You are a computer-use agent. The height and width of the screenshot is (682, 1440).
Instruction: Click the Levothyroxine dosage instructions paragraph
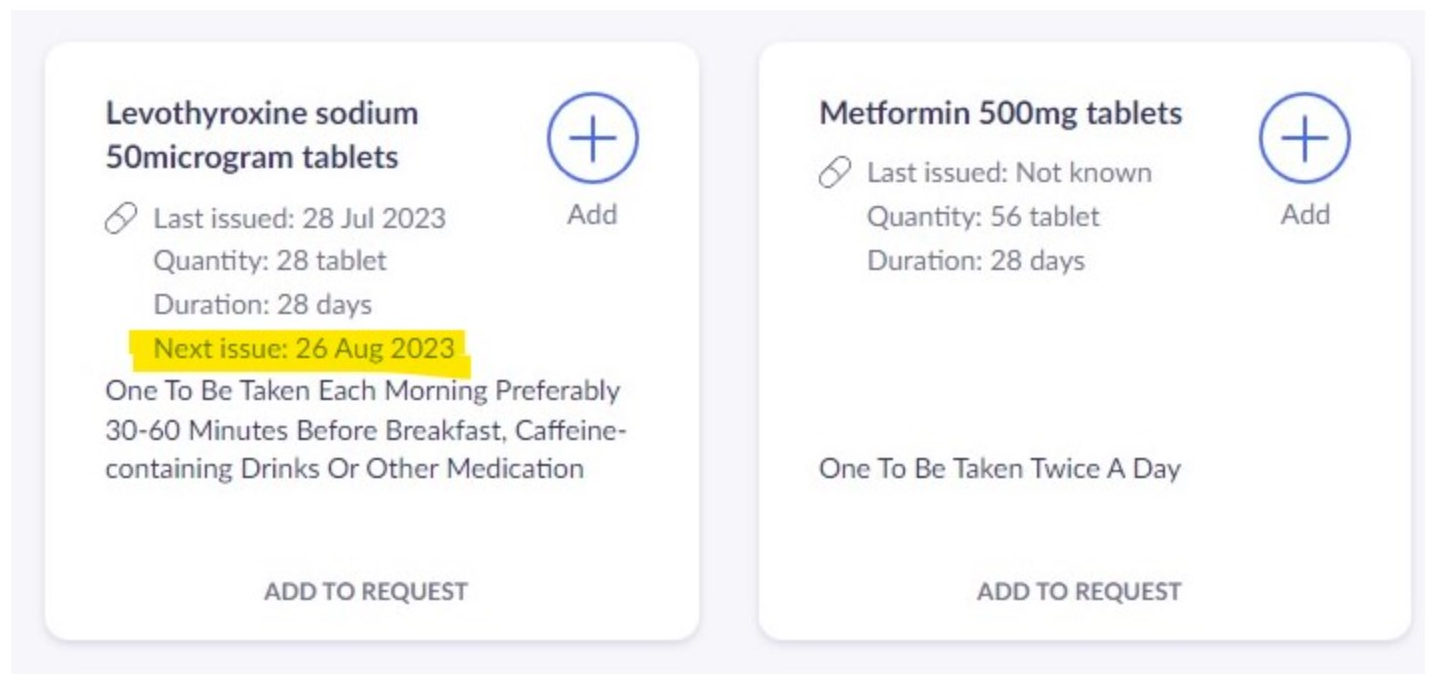pyautogui.click(x=365, y=429)
